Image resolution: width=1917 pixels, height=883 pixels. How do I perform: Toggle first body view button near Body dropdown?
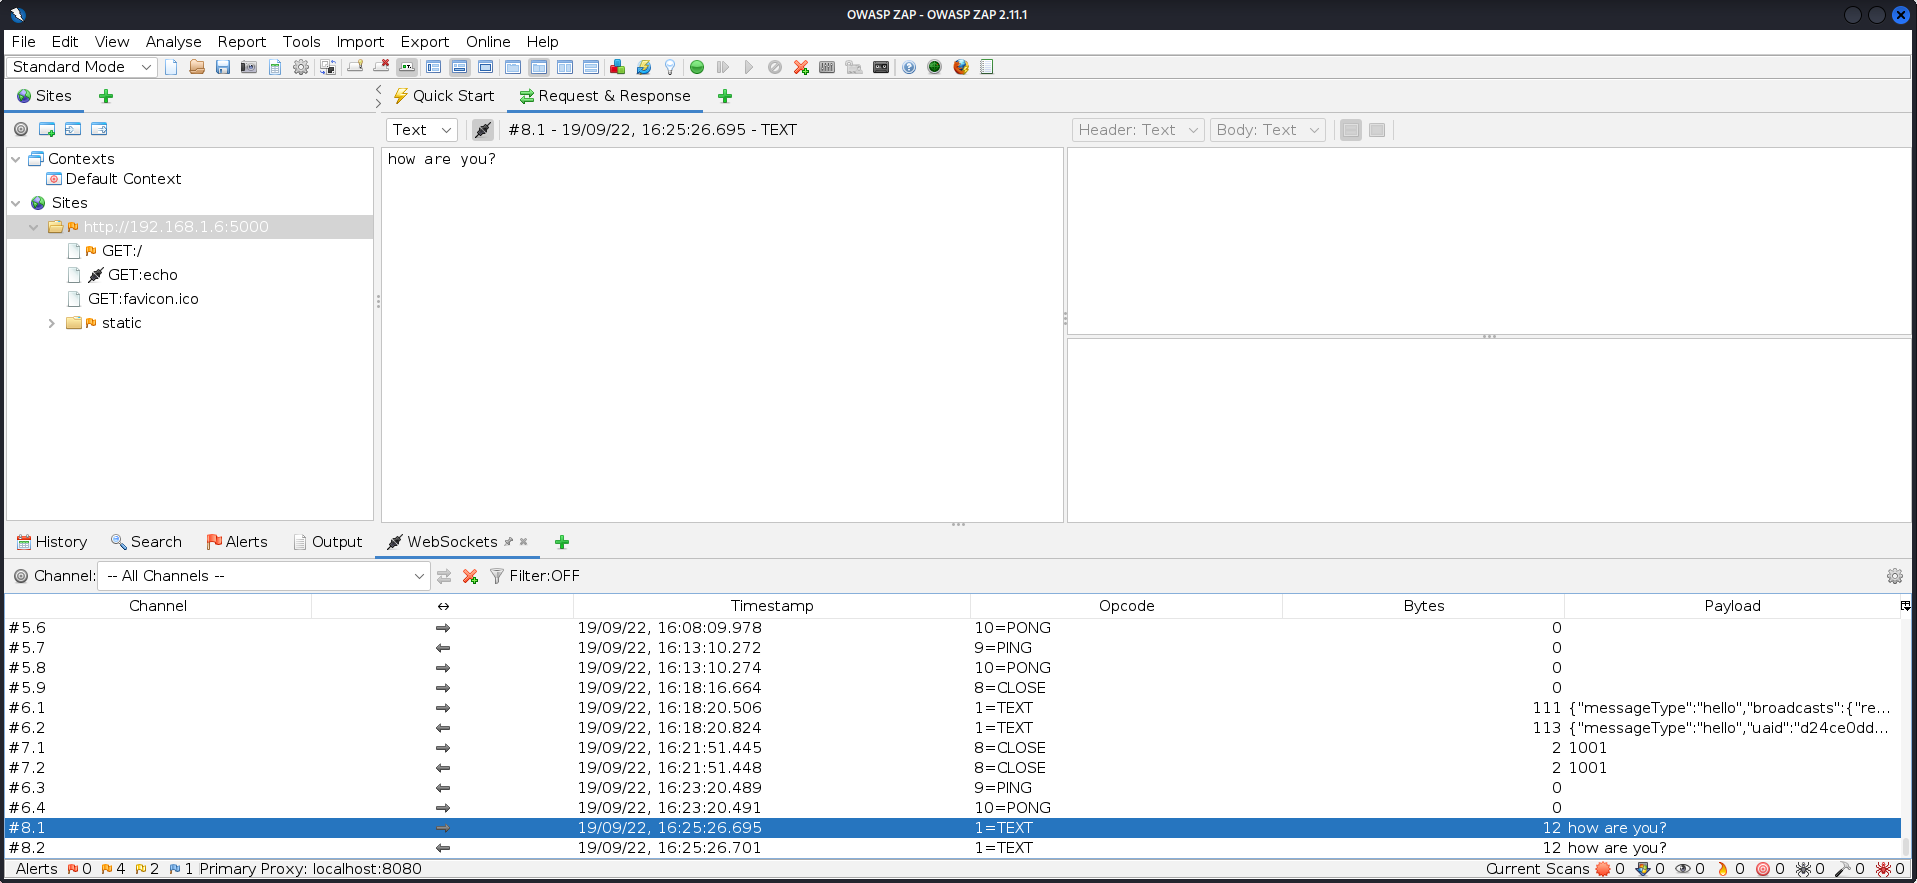1351,130
